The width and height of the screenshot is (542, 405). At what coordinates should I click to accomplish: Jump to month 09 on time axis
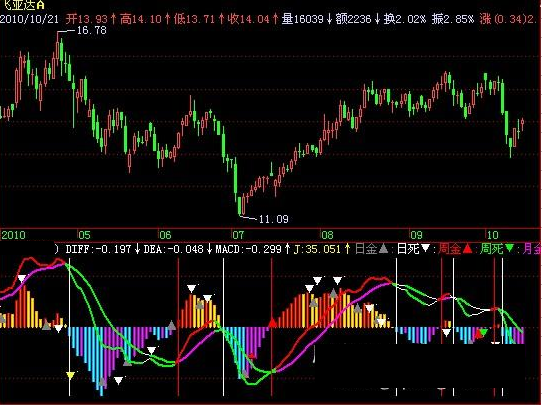417,235
